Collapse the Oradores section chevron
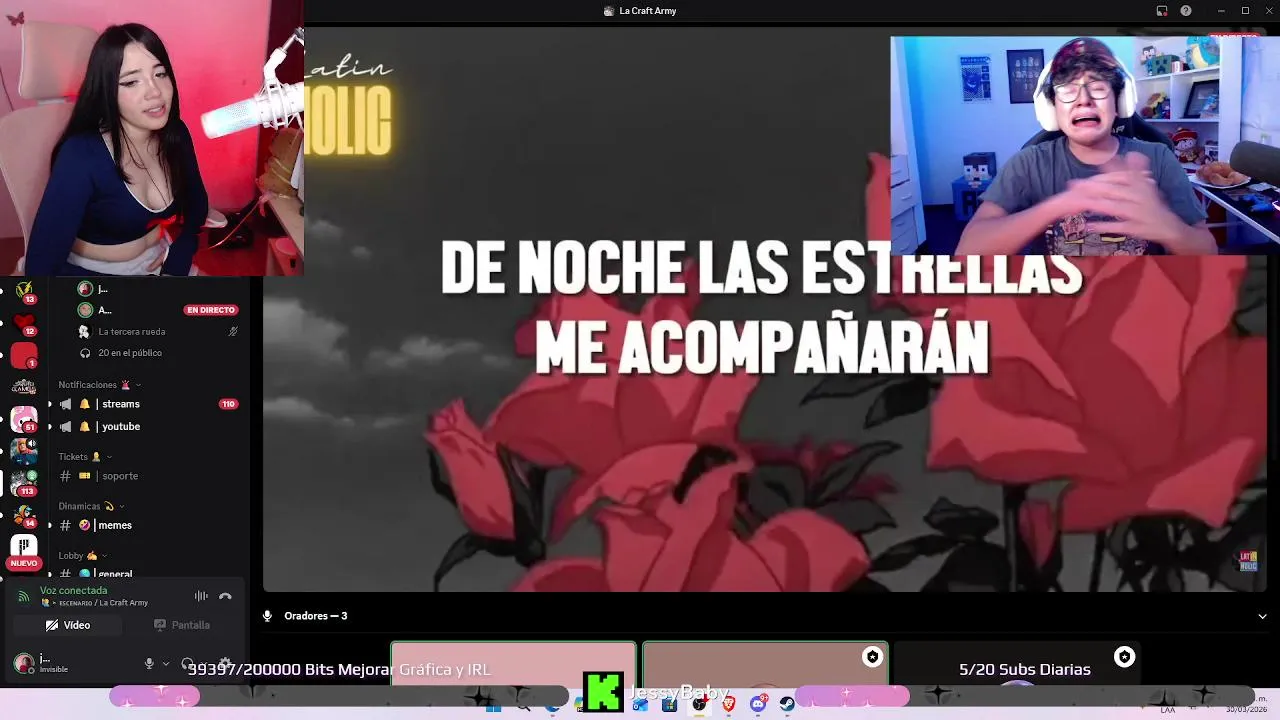Screen dimensions: 1280x720 [x=1262, y=616]
